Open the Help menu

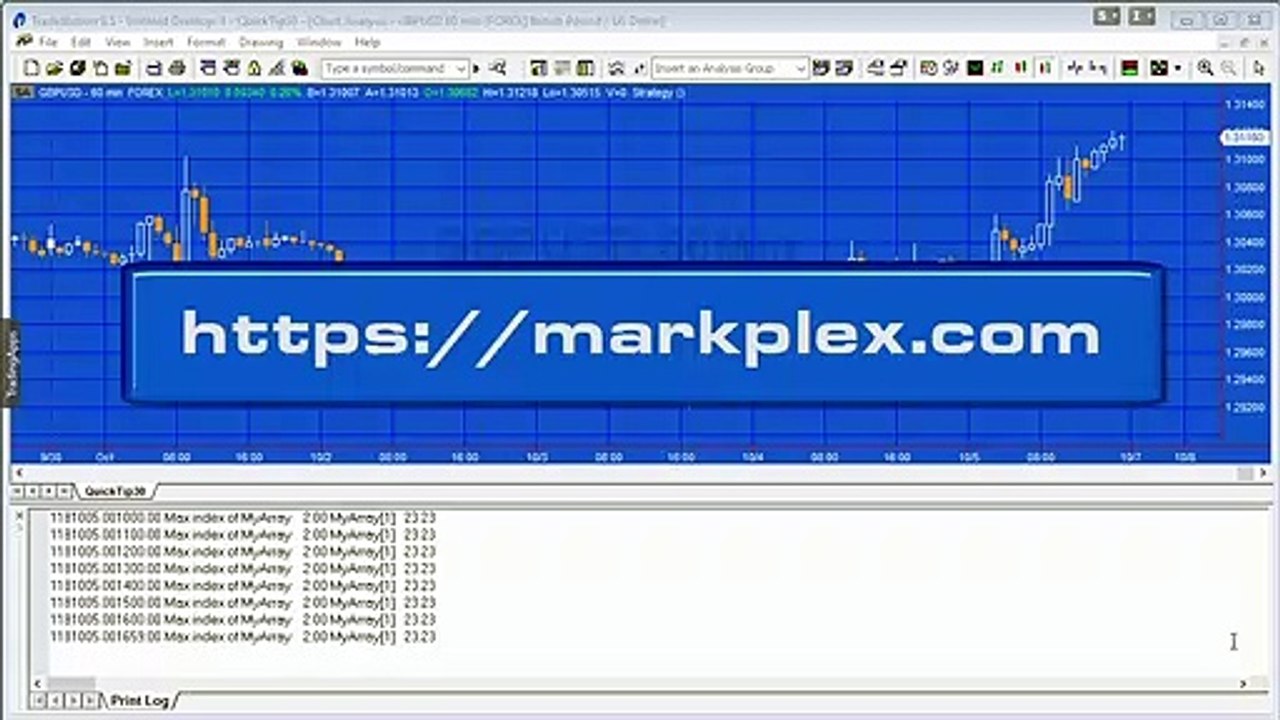pos(367,42)
